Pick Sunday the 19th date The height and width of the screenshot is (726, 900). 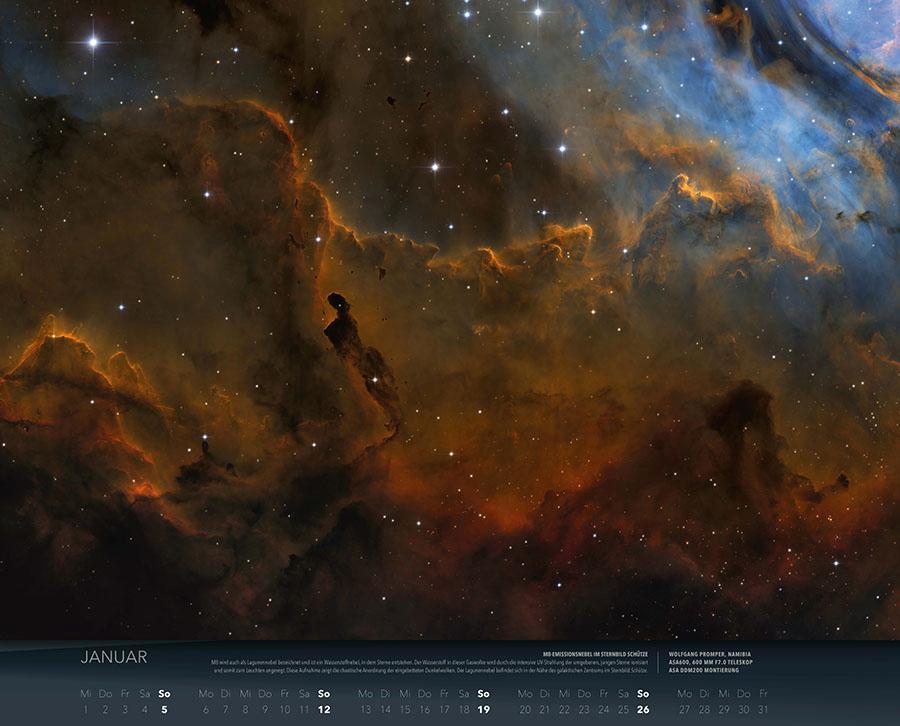click(x=483, y=709)
